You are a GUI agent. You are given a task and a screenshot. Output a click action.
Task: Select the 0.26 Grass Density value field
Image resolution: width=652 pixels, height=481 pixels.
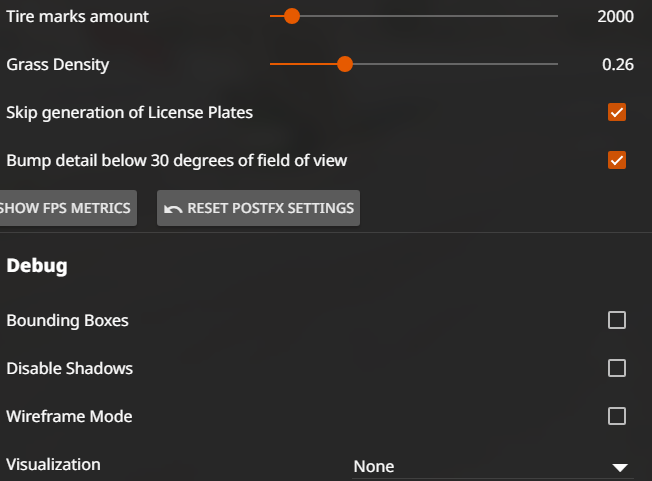[618, 64]
